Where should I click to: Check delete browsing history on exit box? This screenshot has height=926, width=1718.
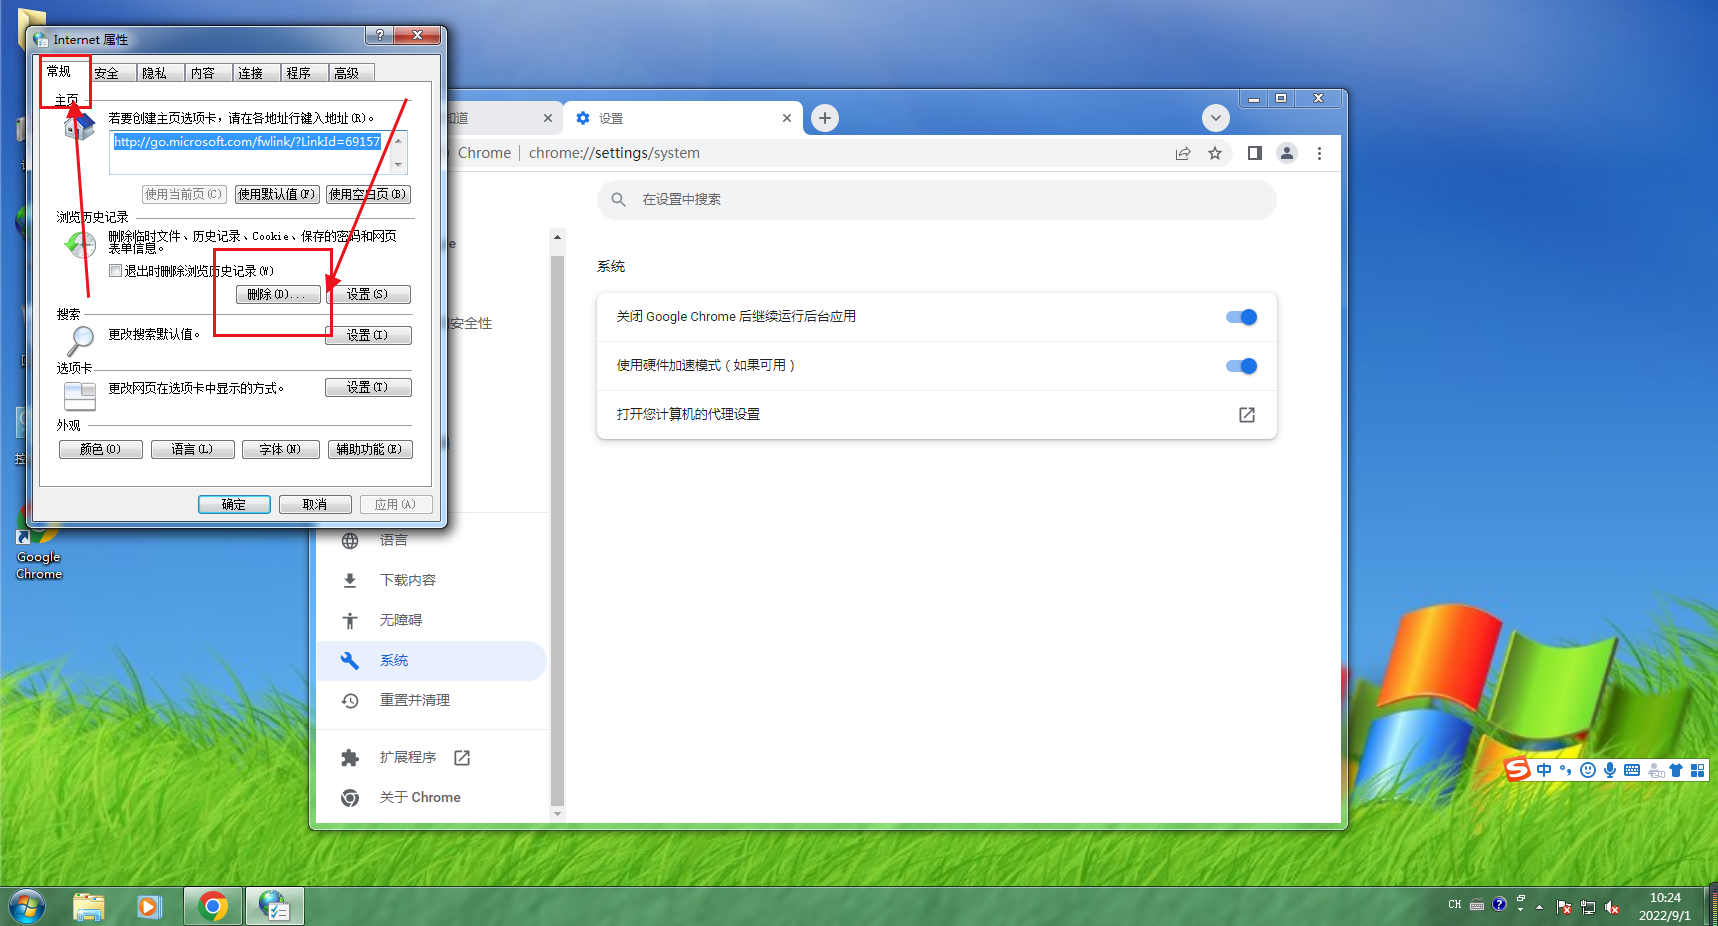116,271
